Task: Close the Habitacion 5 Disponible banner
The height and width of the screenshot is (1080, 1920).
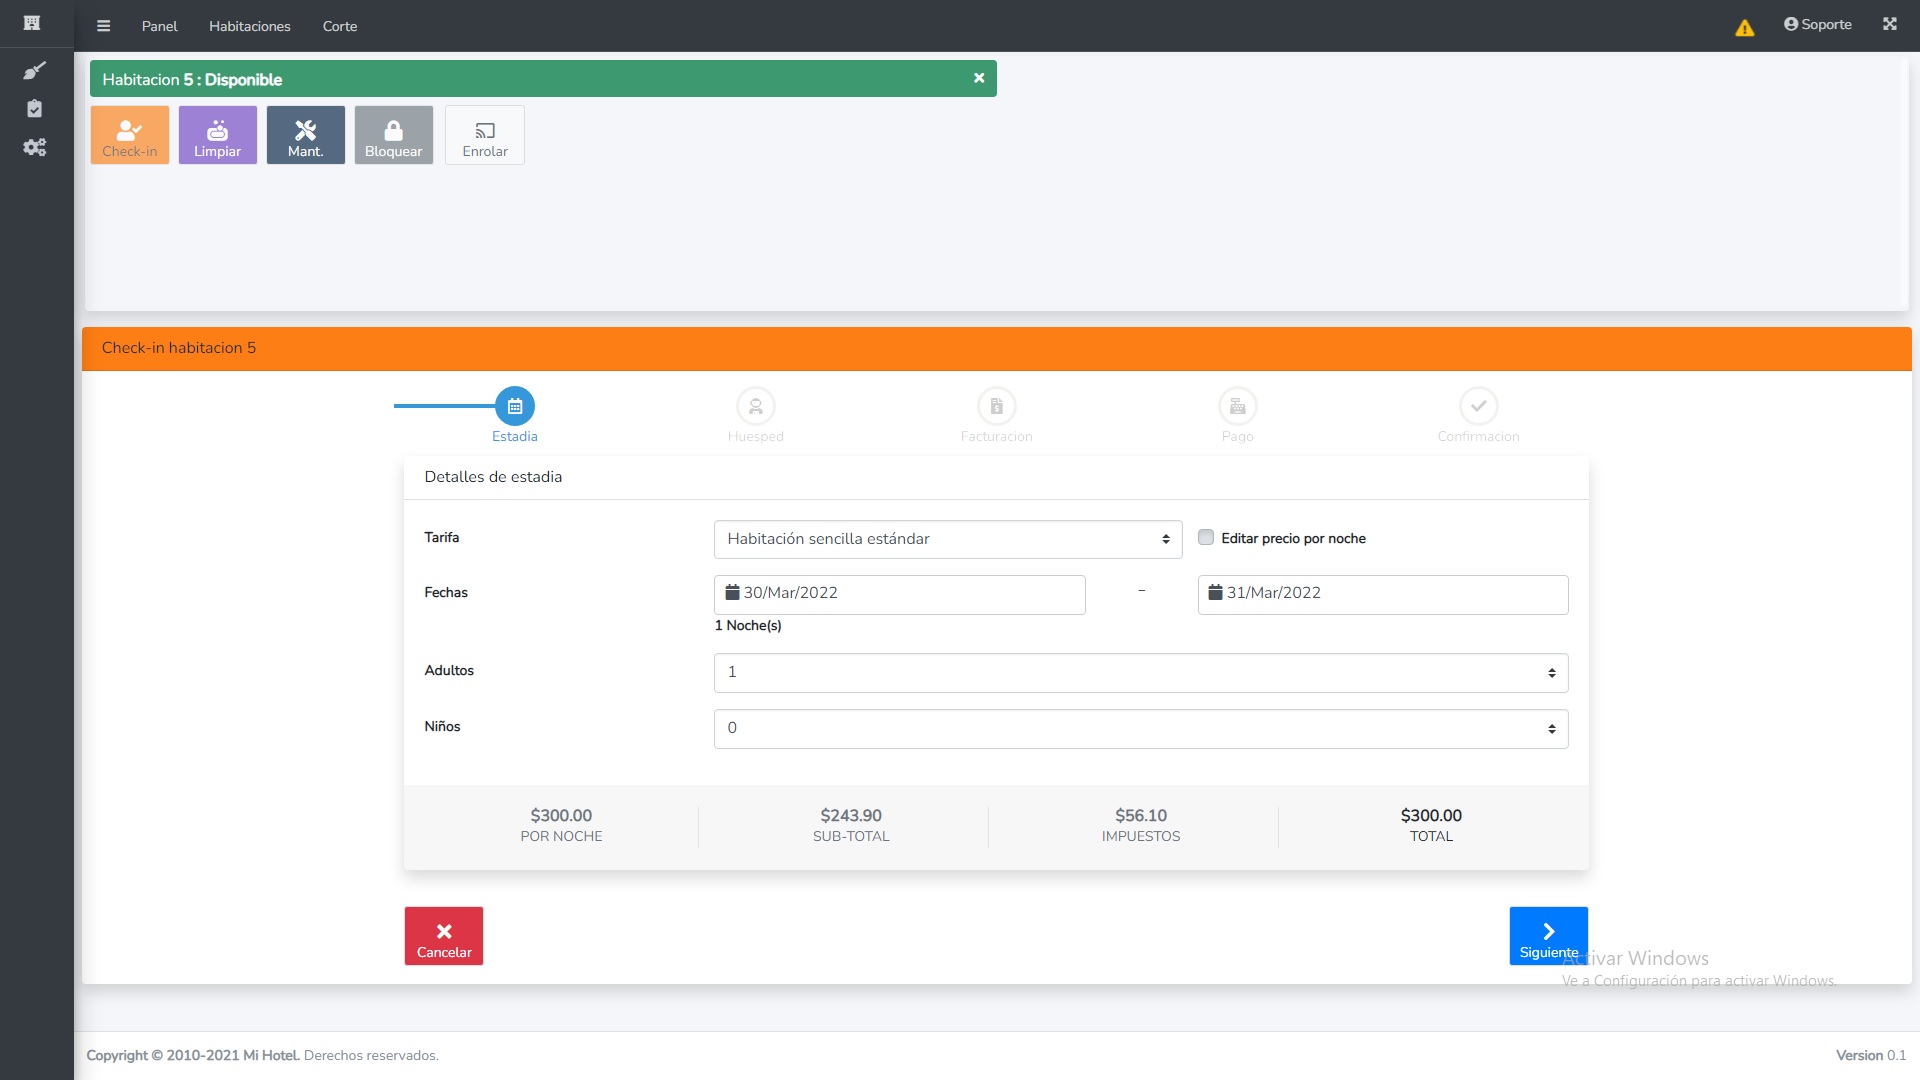Action: (x=979, y=78)
